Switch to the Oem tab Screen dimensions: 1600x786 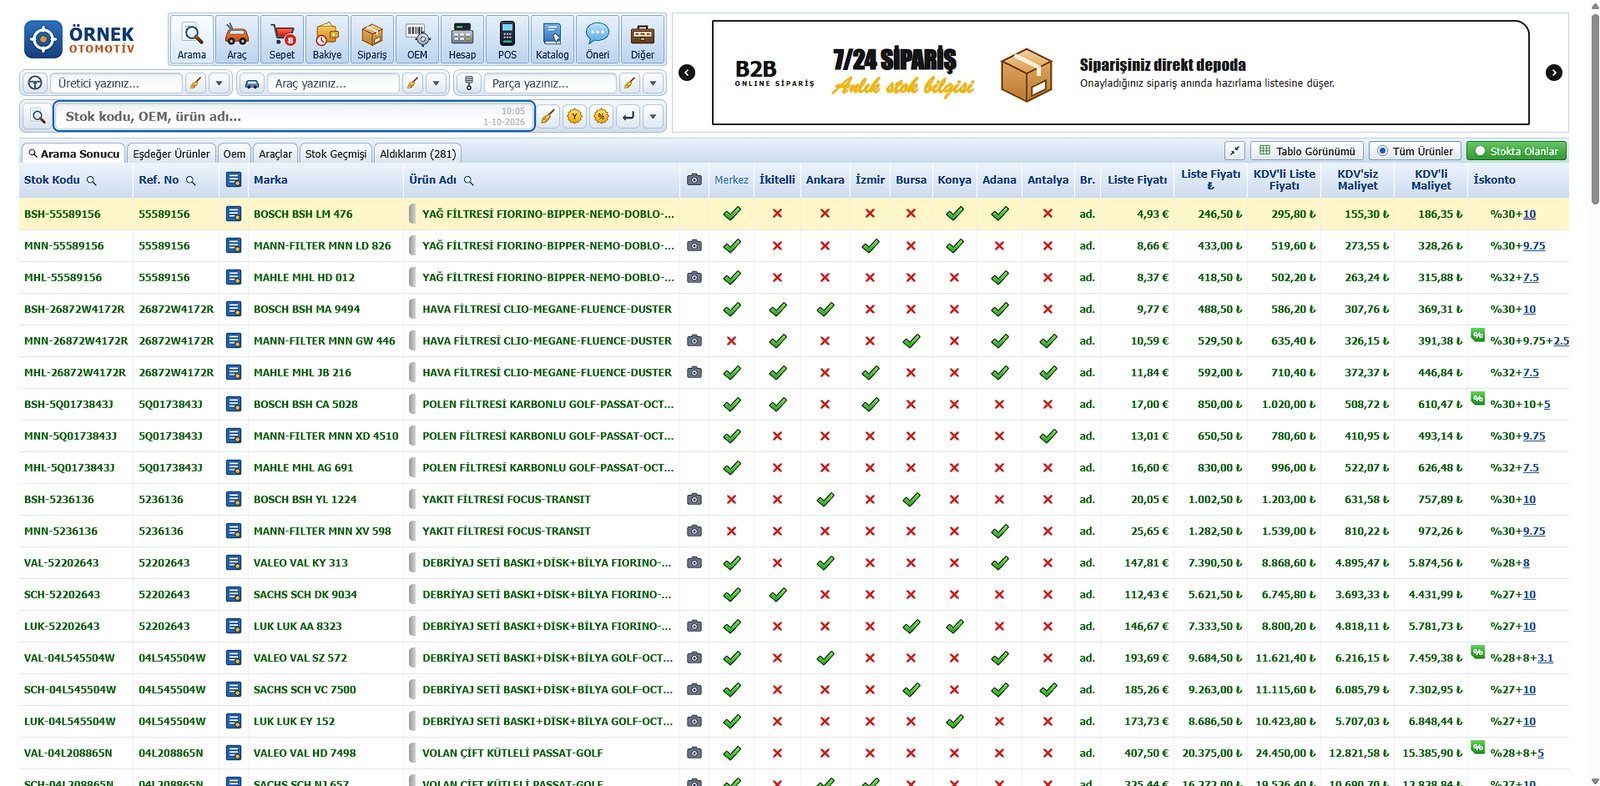pos(234,154)
